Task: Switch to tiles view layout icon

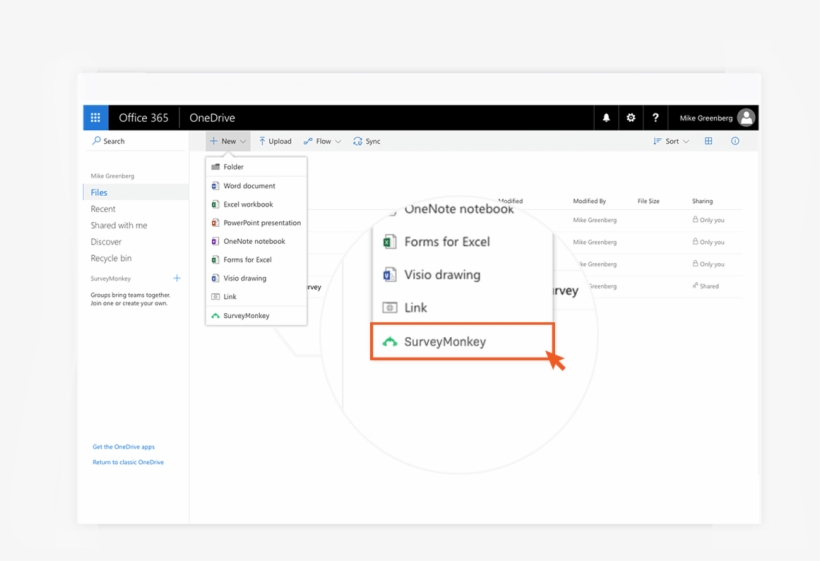Action: (x=709, y=141)
